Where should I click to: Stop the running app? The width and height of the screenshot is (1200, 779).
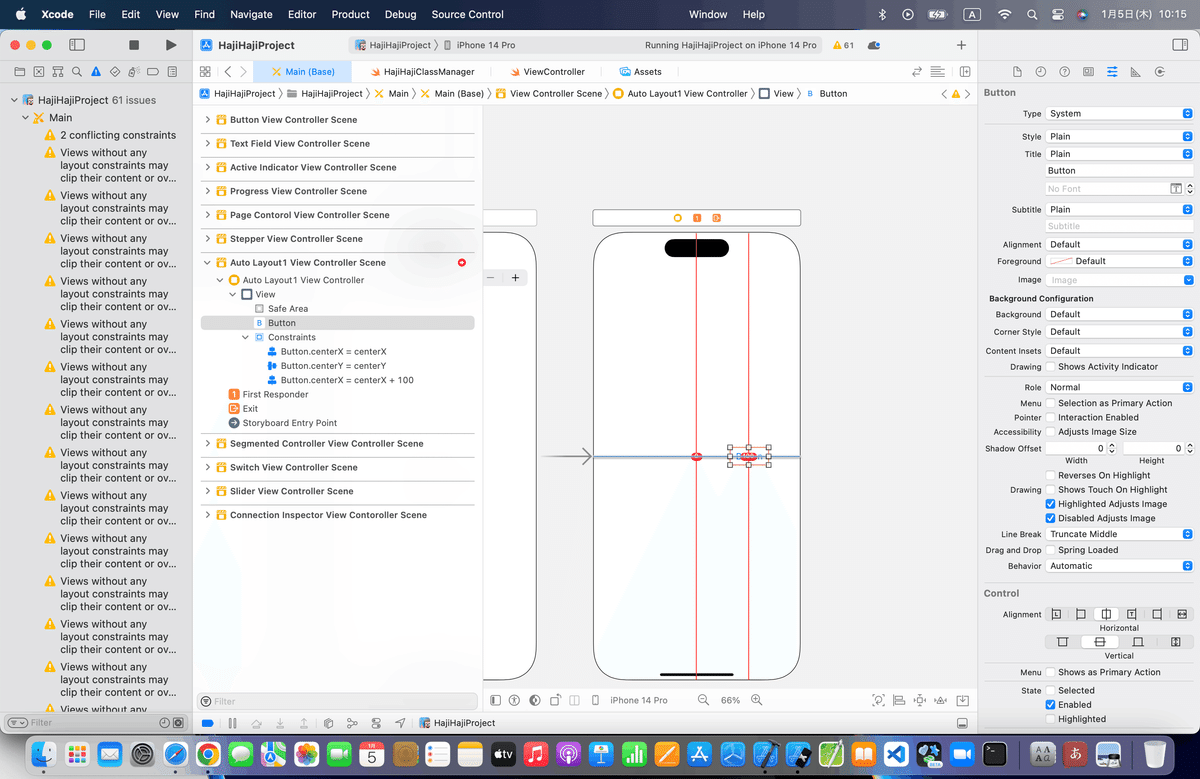(134, 45)
